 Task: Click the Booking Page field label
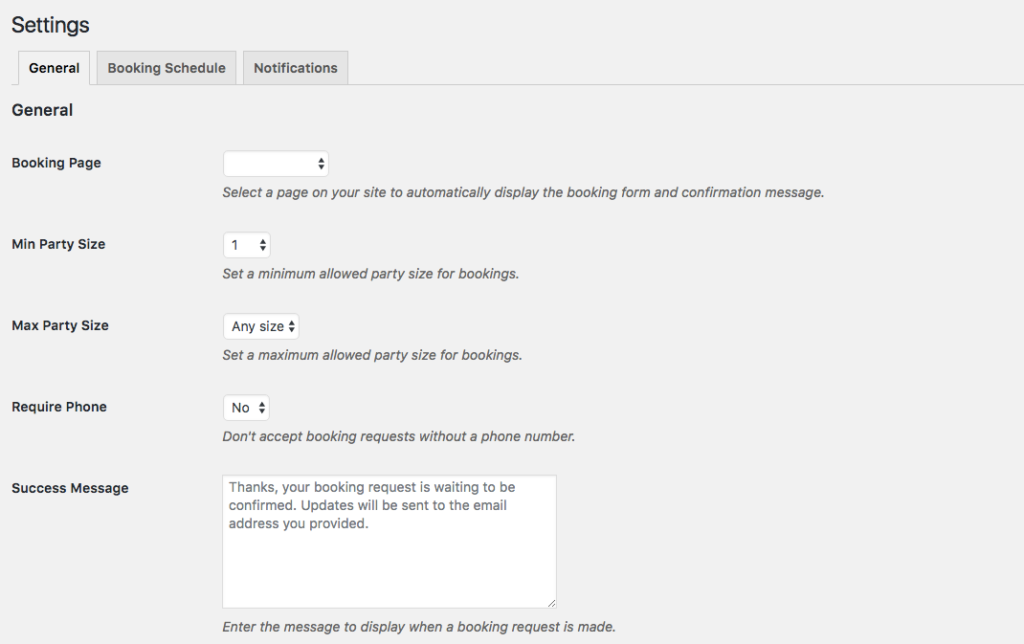click(56, 163)
